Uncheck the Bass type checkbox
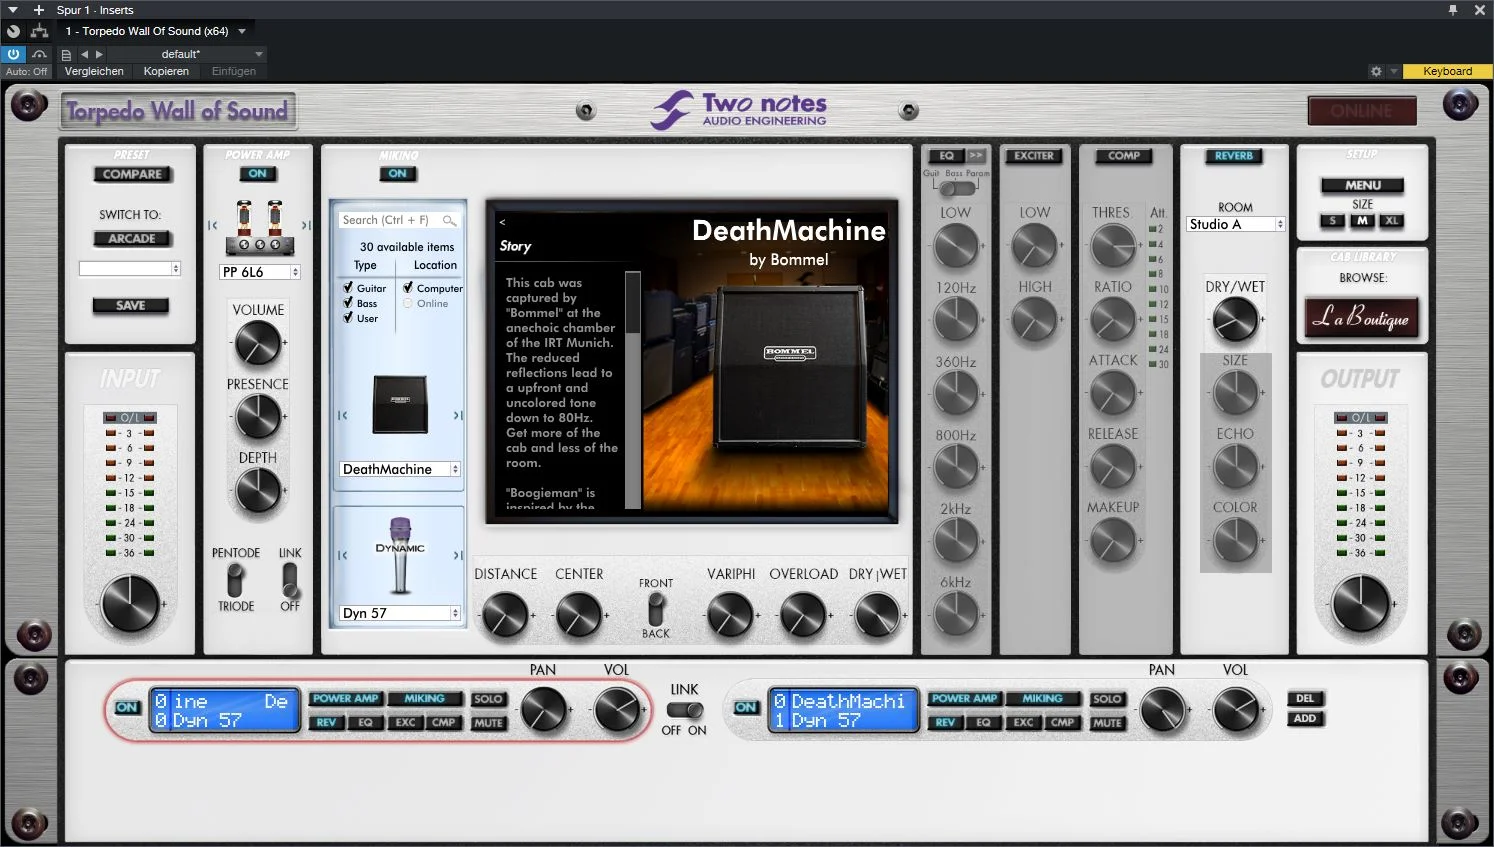Screen dimensions: 1494x847 [348, 302]
